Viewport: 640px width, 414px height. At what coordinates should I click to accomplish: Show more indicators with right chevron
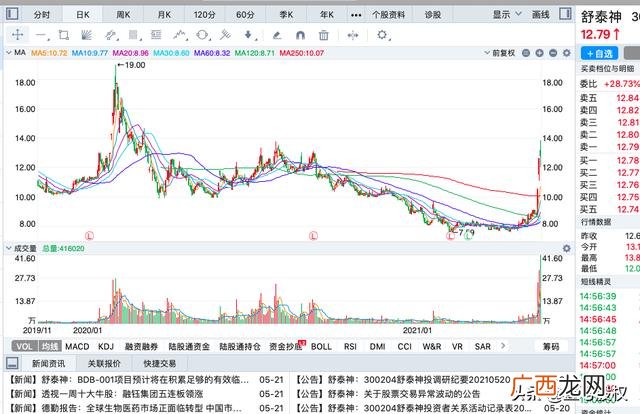503,346
